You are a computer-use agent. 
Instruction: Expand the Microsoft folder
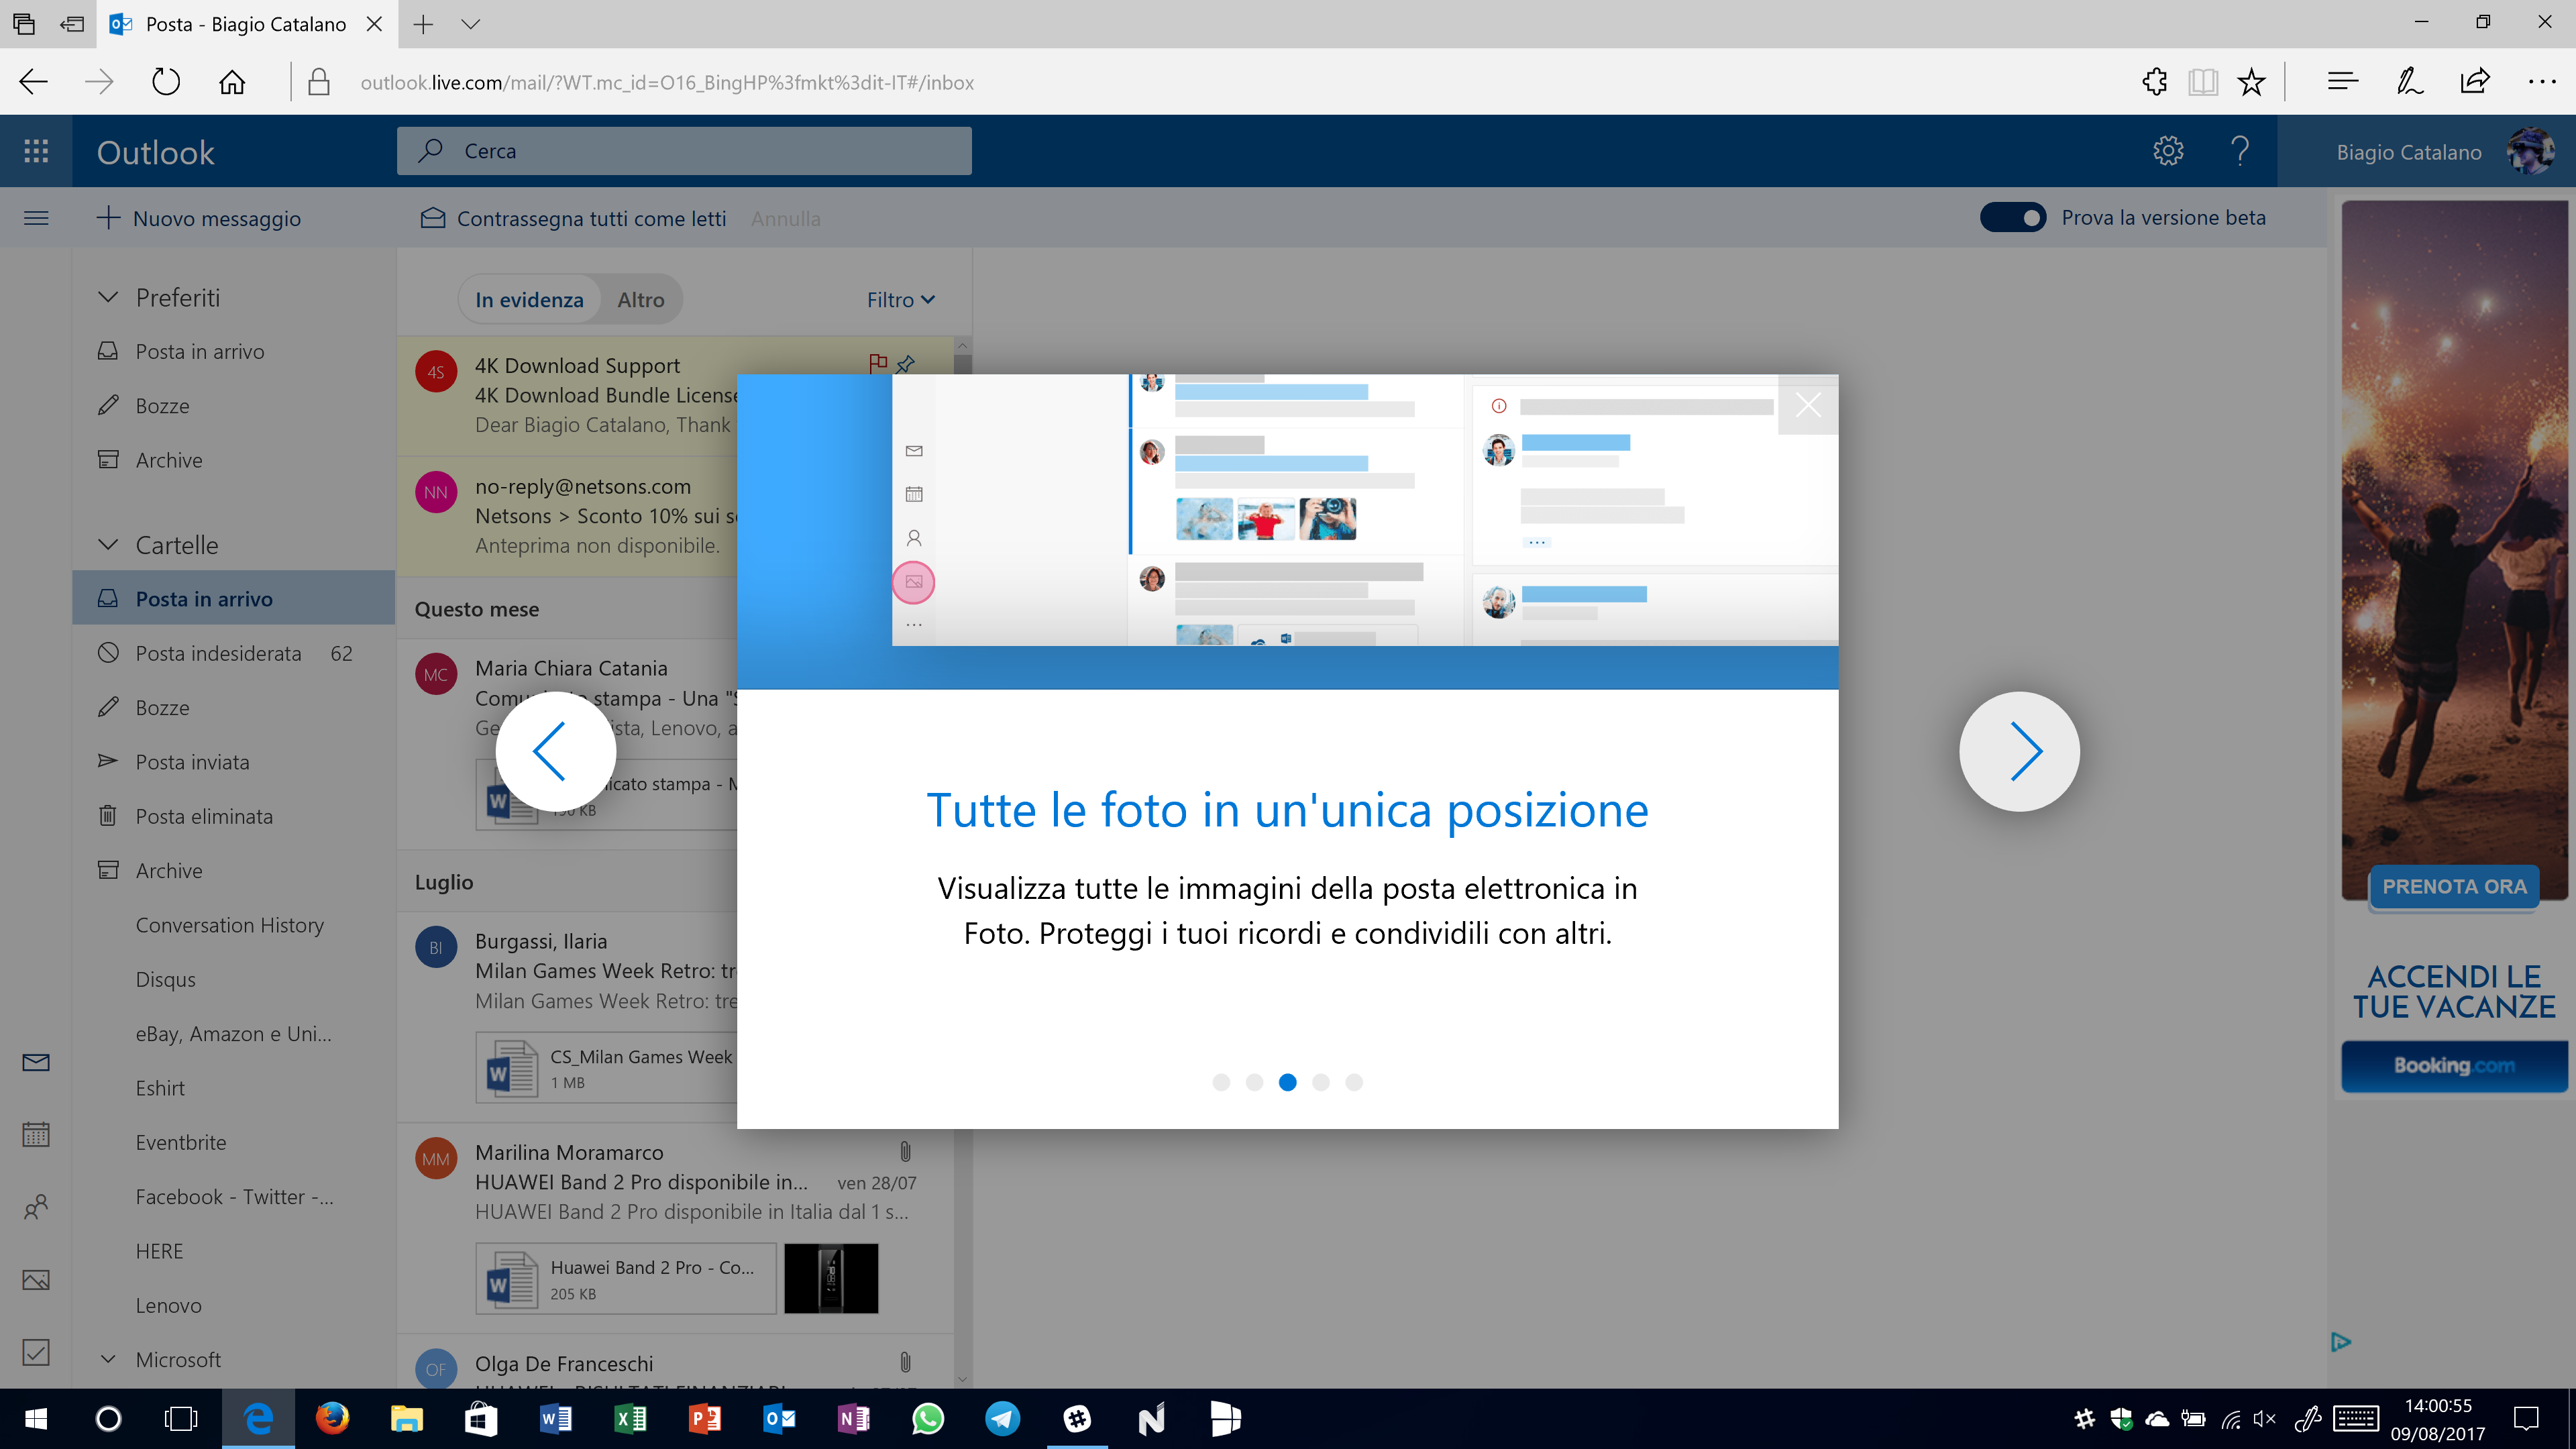coord(108,1359)
